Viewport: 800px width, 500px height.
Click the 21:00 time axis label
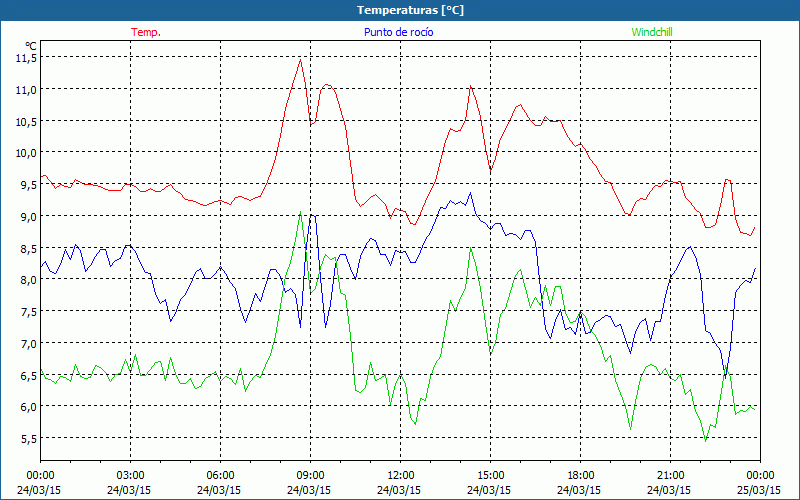coord(670,476)
